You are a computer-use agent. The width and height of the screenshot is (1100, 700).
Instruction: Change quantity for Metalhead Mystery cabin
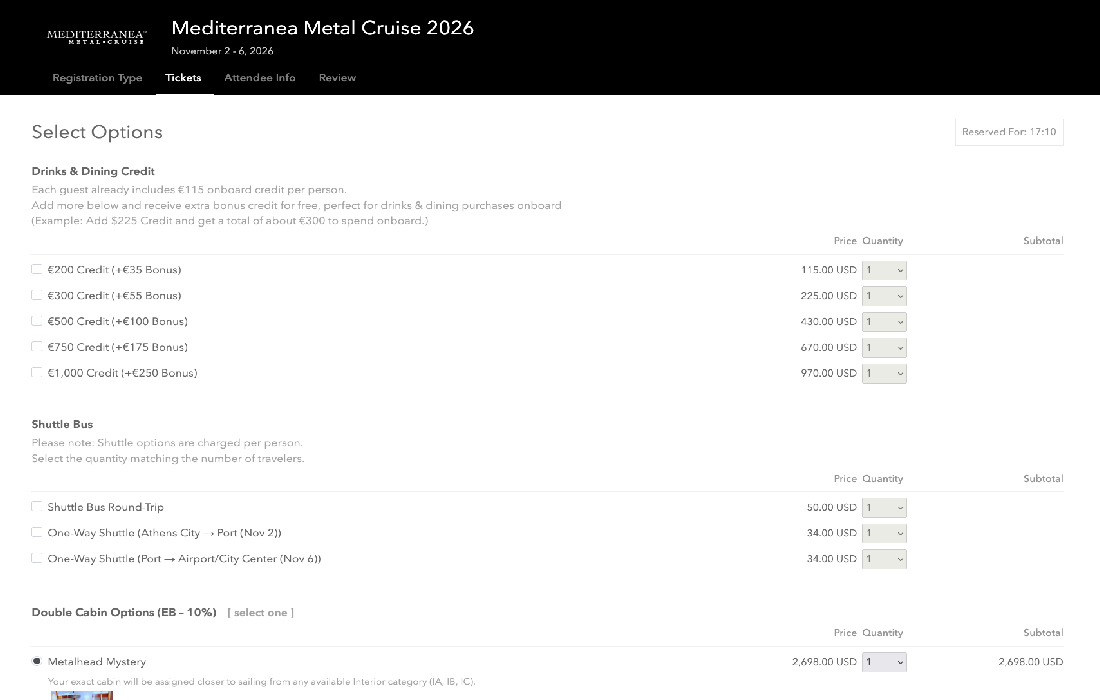(884, 662)
